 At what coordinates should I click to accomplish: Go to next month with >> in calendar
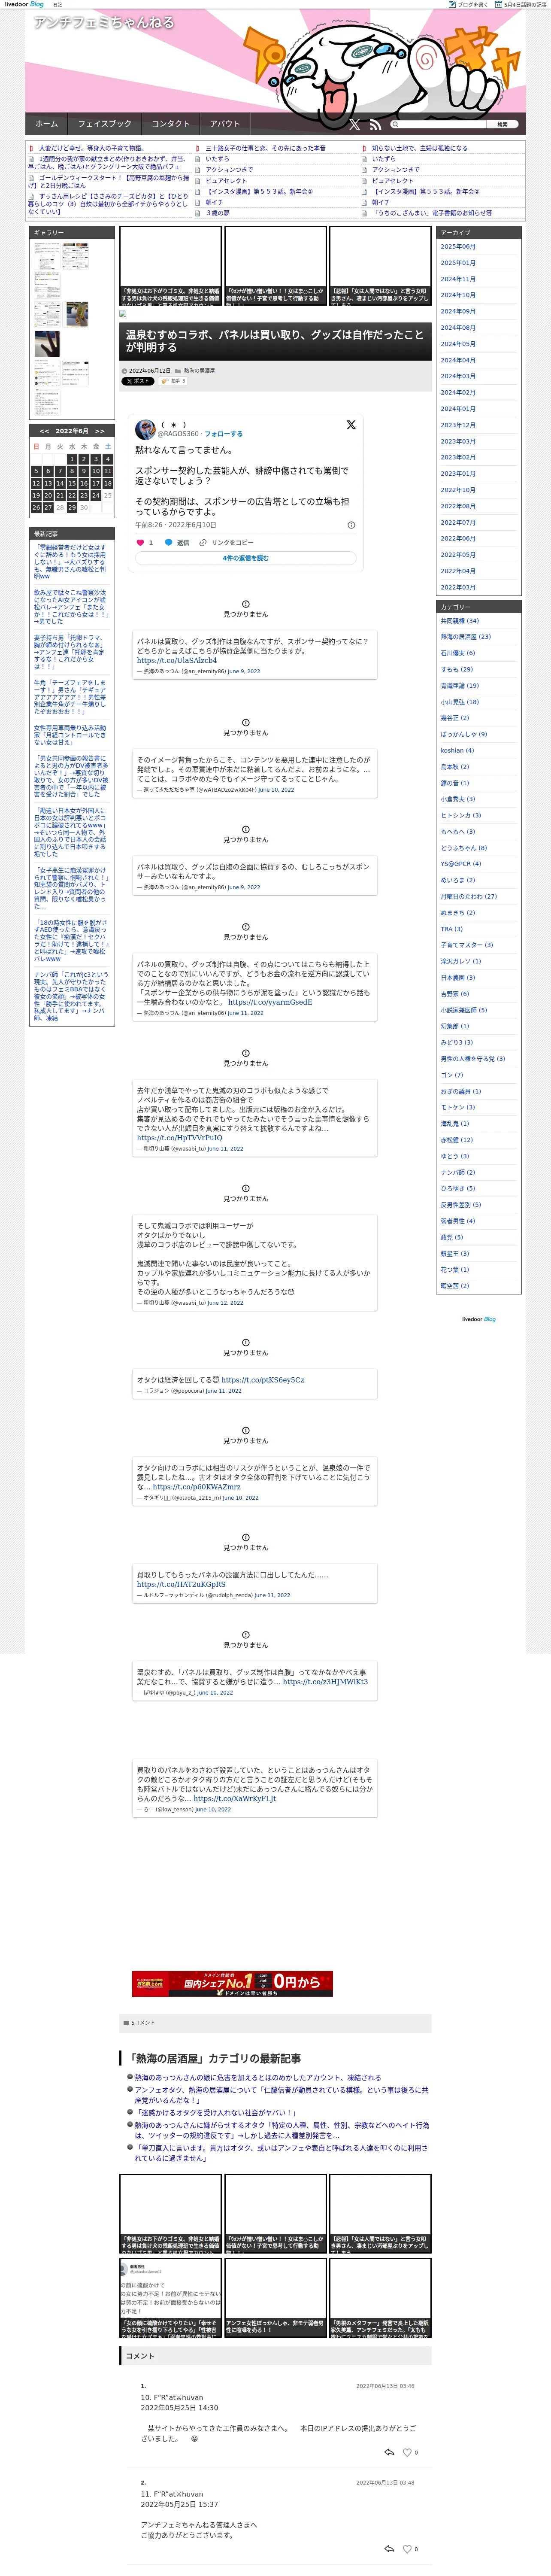pyautogui.click(x=99, y=431)
